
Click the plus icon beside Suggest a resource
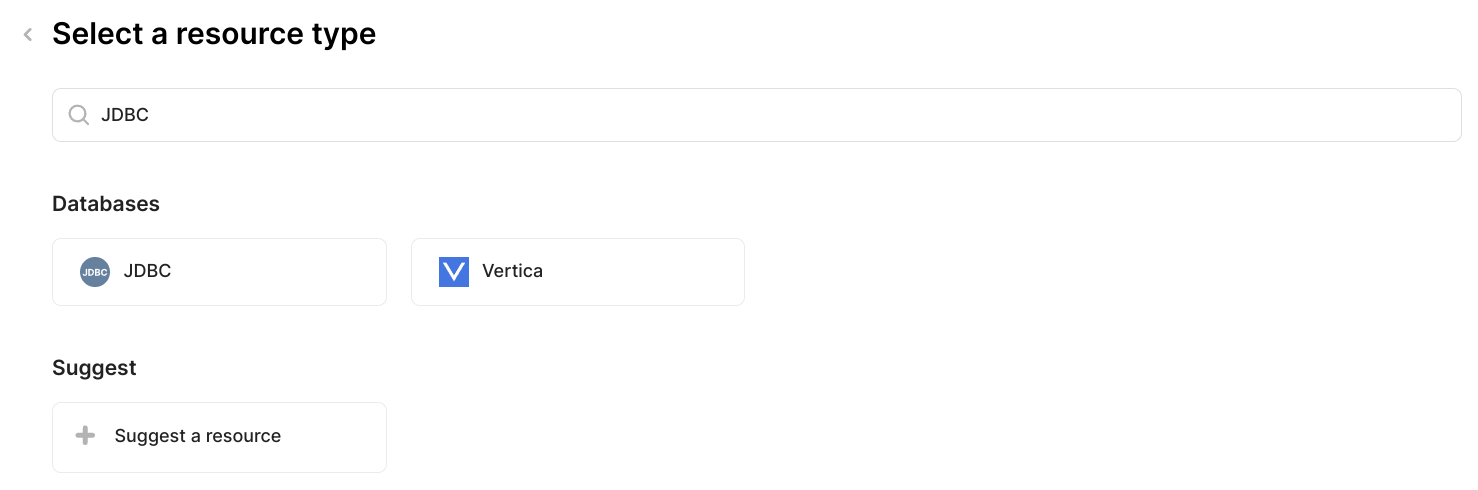86,436
